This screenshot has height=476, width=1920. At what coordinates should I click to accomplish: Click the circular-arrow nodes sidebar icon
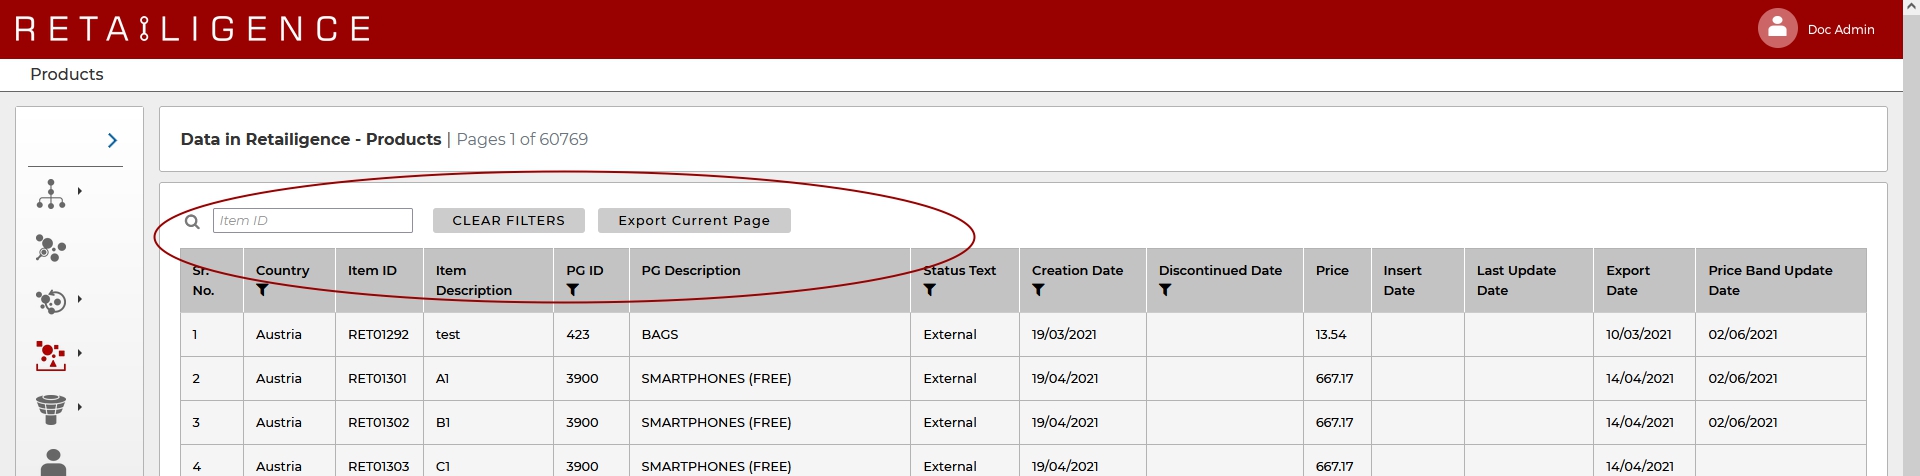50,301
